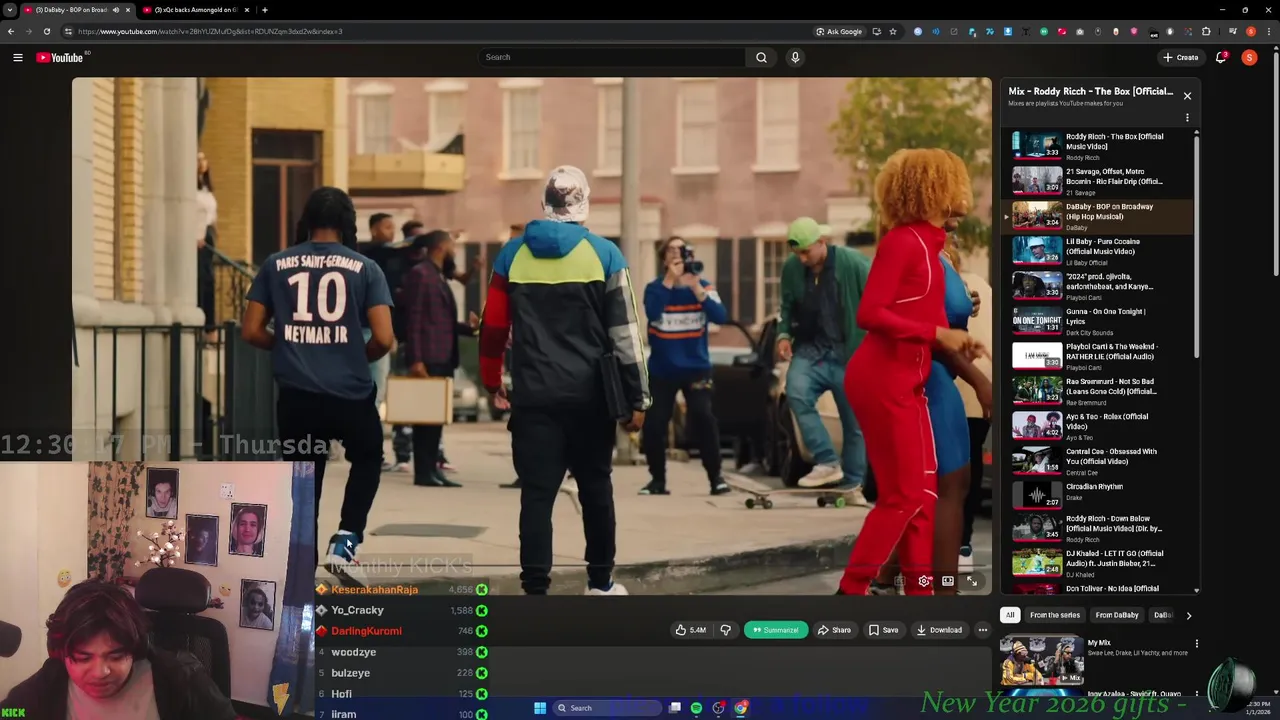Open the Chrome extensions puzzle icon

1206,31
